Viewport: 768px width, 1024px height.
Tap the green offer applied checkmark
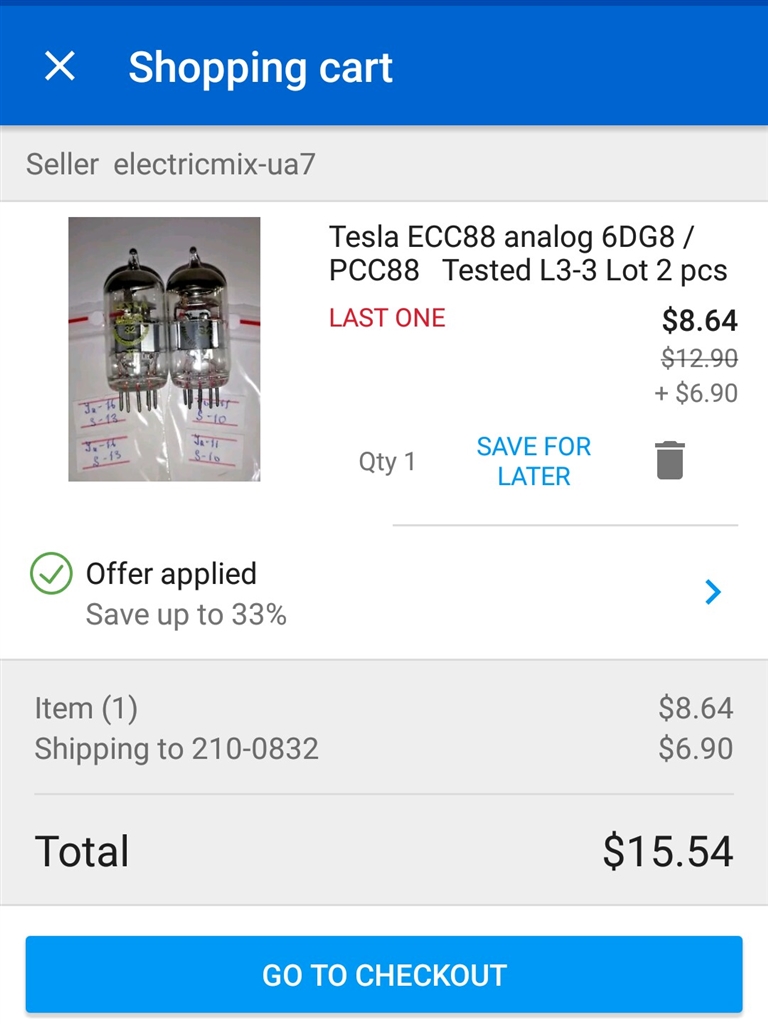pos(51,574)
